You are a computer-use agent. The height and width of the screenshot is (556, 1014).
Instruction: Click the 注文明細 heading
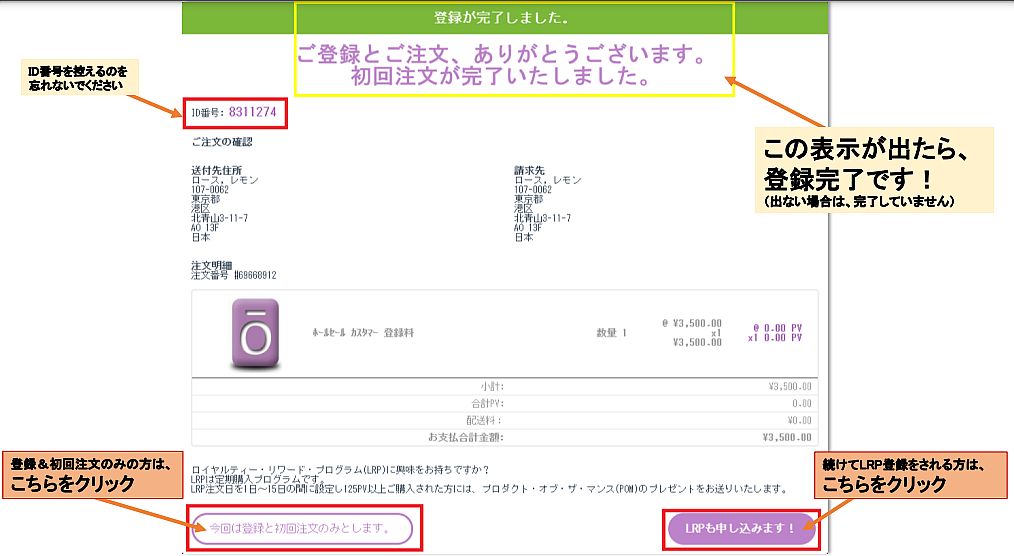tap(211, 265)
